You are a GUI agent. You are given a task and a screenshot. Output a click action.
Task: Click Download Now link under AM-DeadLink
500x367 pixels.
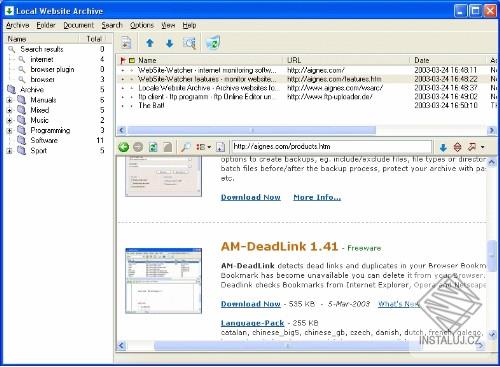coord(251,304)
